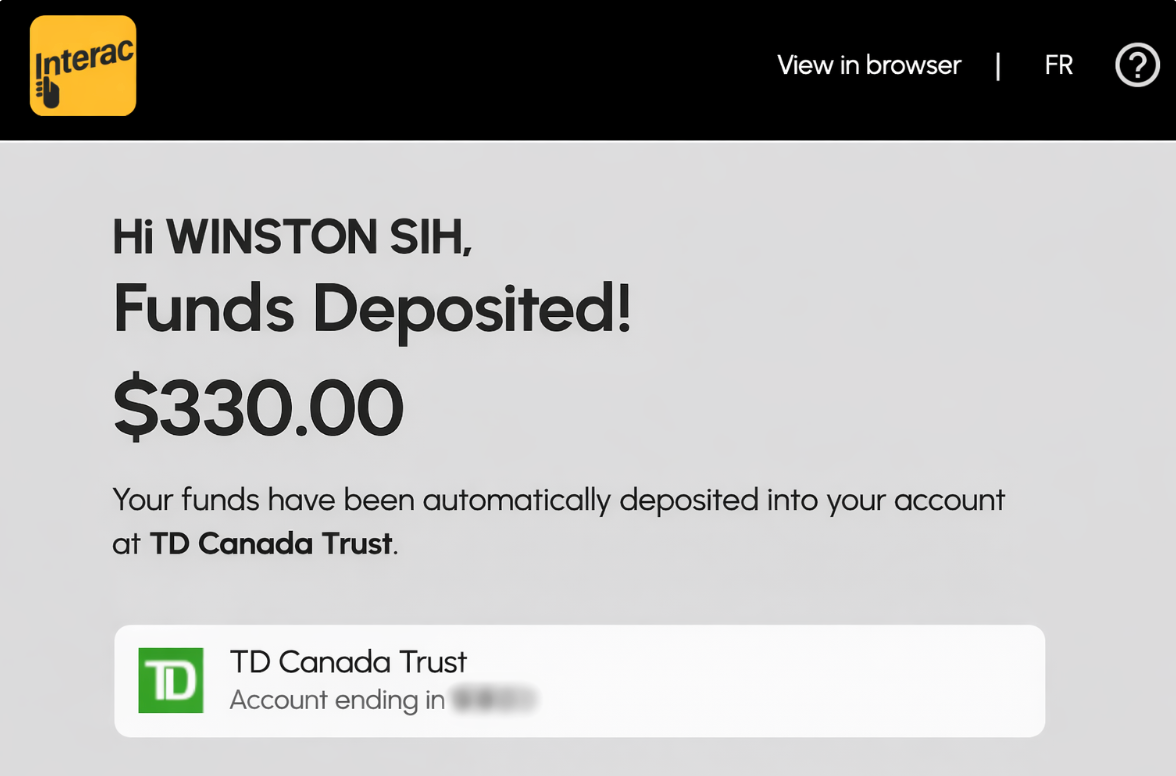The image size is (1176, 776).
Task: Click bold TD Canada Trust in the message
Action: [x=270, y=545]
